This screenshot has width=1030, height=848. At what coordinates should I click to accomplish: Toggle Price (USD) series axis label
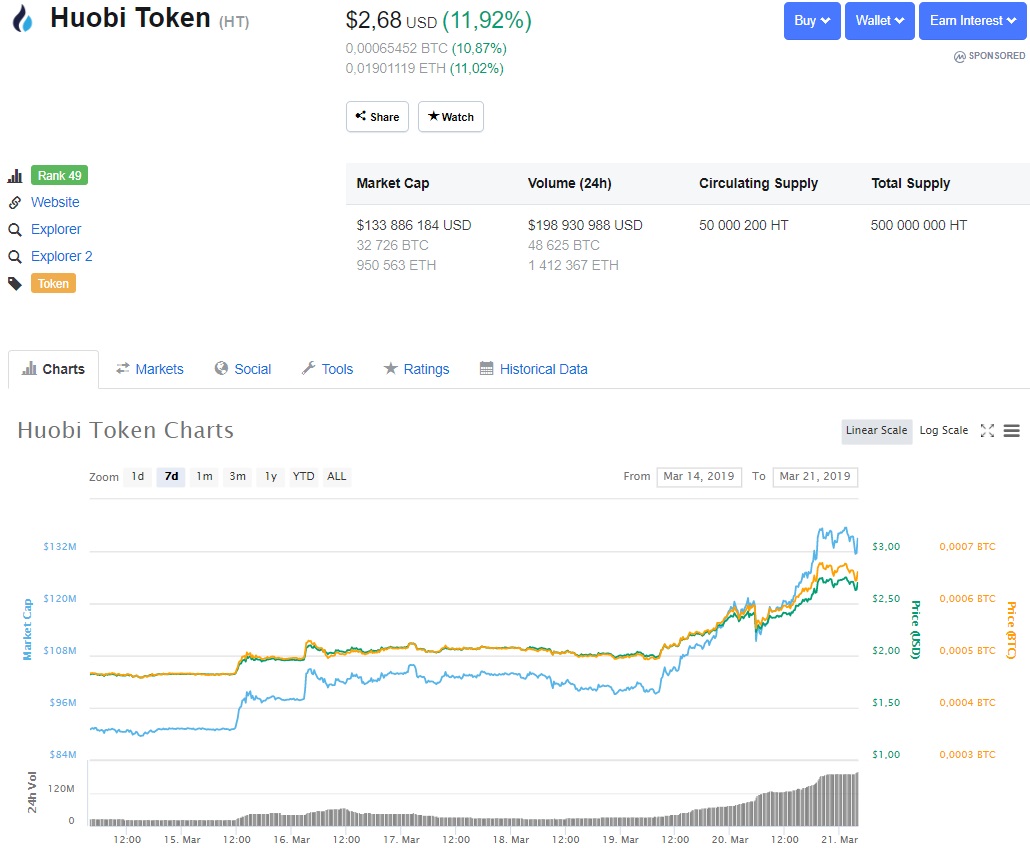pos(915,630)
